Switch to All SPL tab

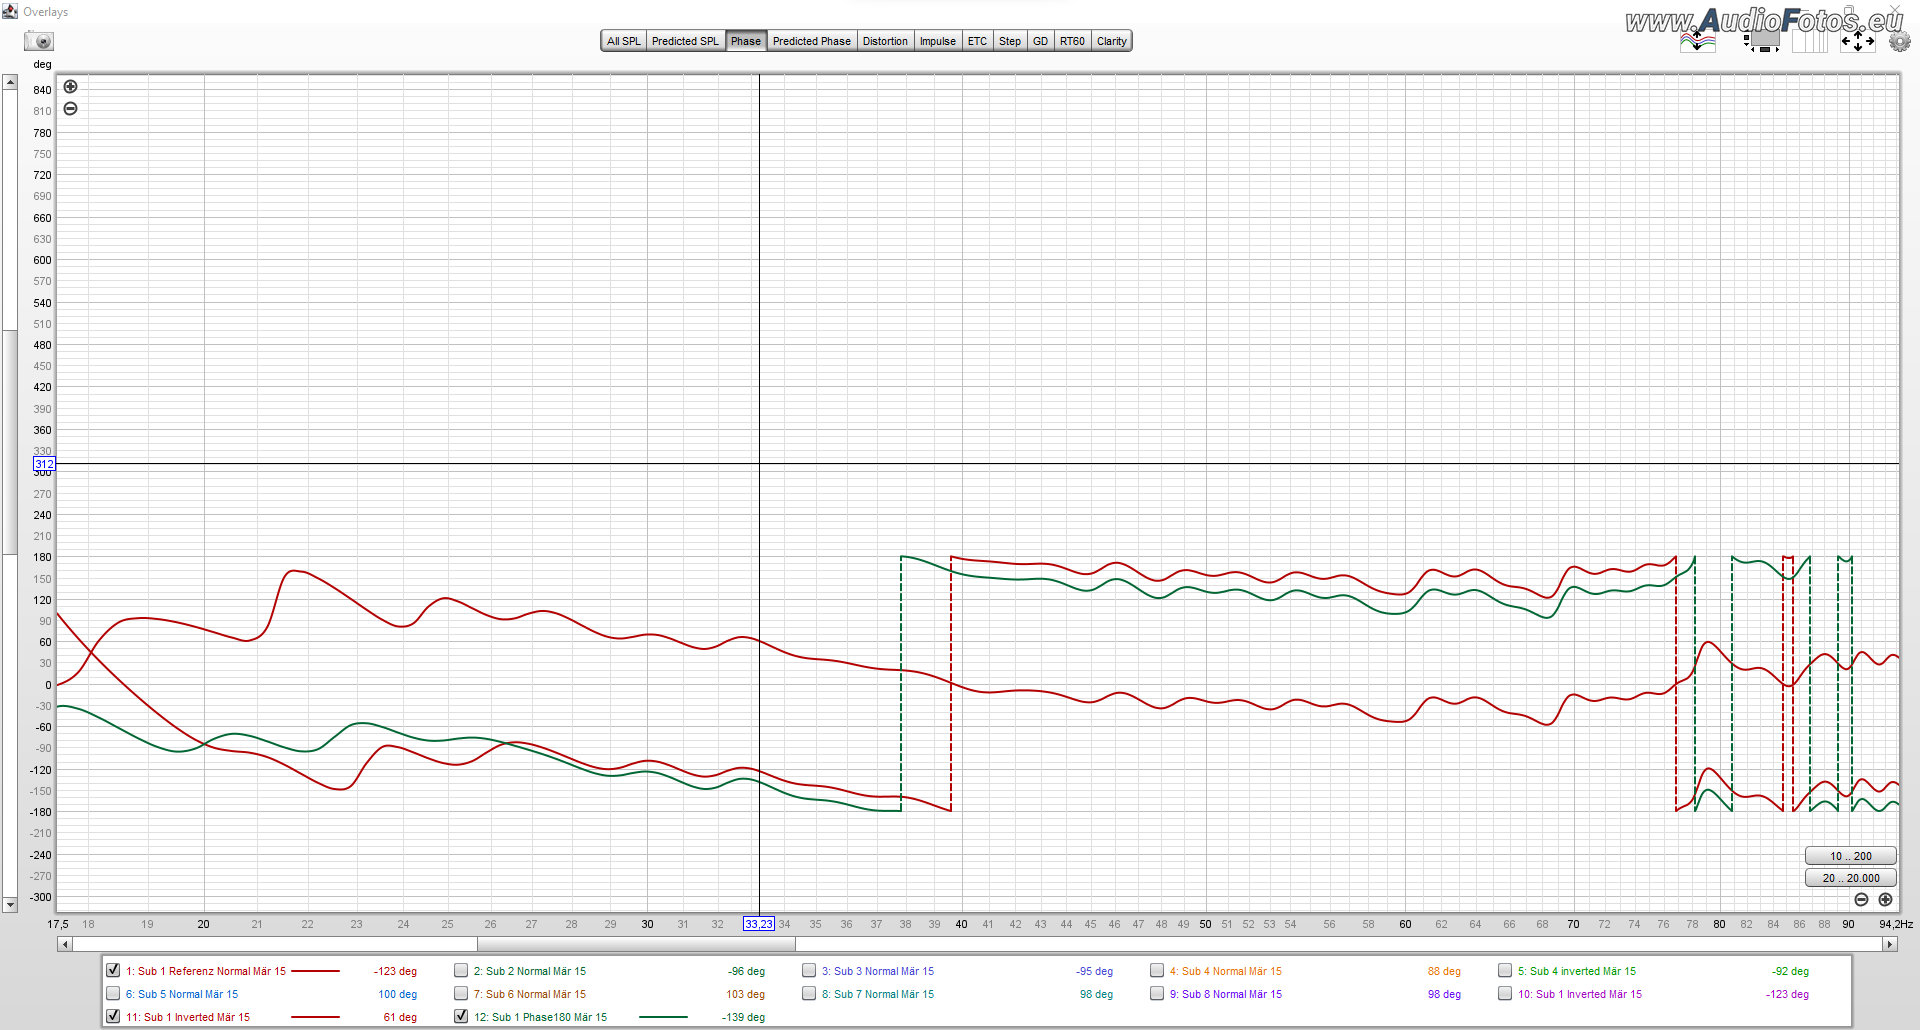click(624, 41)
